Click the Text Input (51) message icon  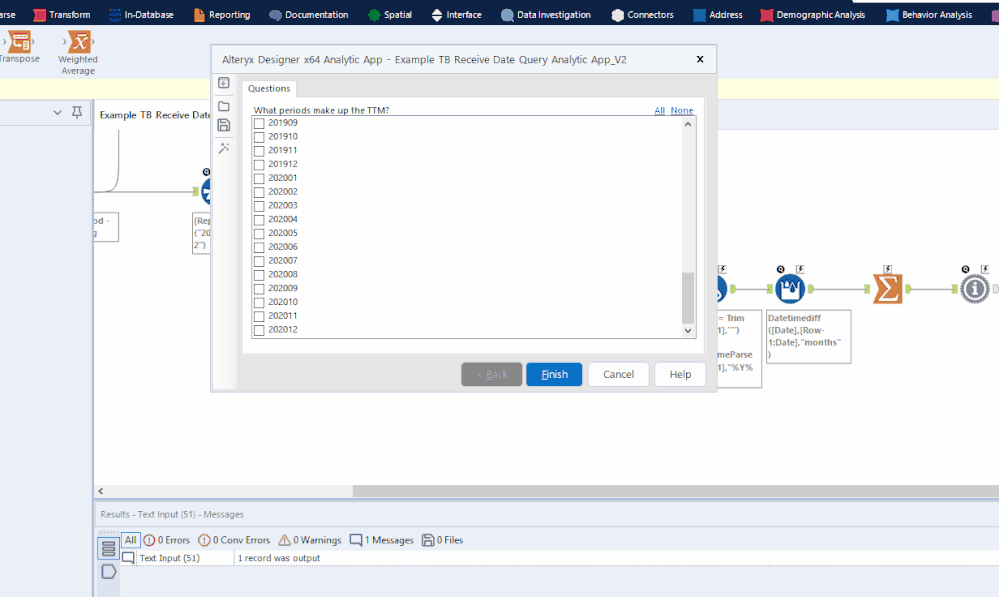coord(128,558)
